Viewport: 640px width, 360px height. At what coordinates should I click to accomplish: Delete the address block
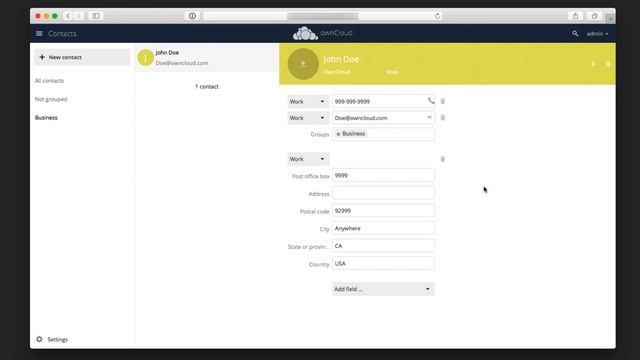coord(442,159)
